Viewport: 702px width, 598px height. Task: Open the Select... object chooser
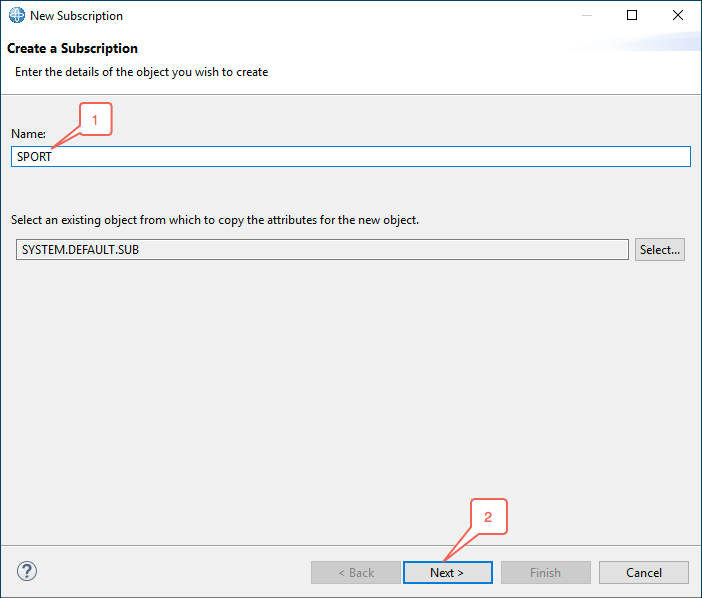[x=659, y=249]
